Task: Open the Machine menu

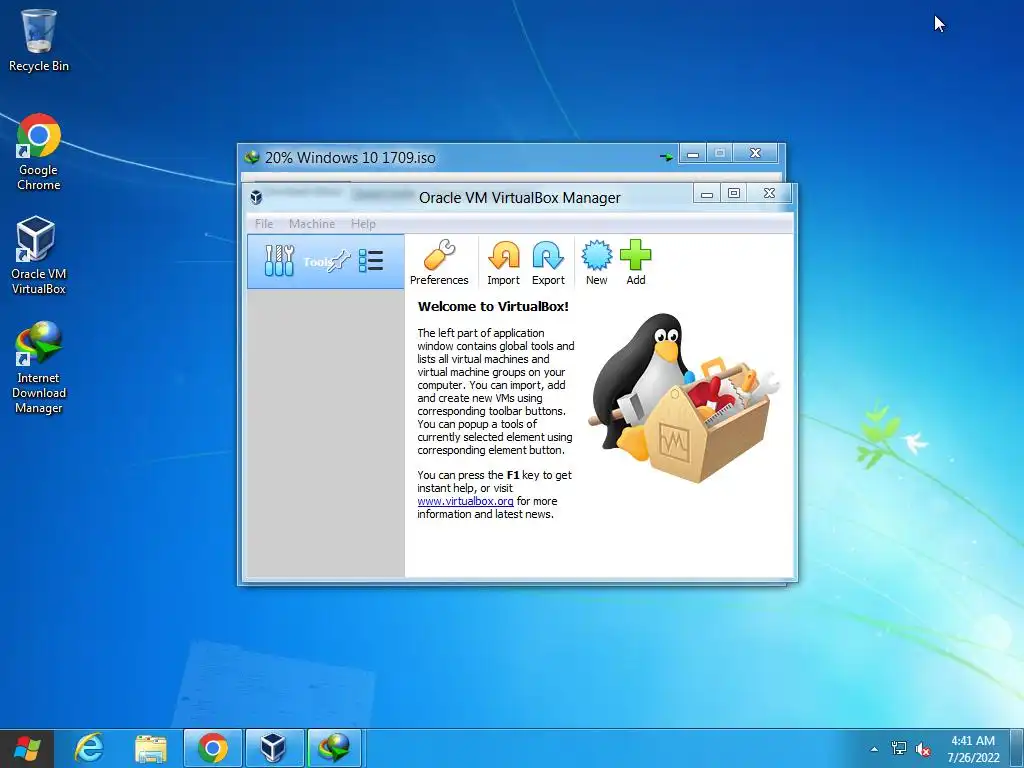Action: click(312, 224)
